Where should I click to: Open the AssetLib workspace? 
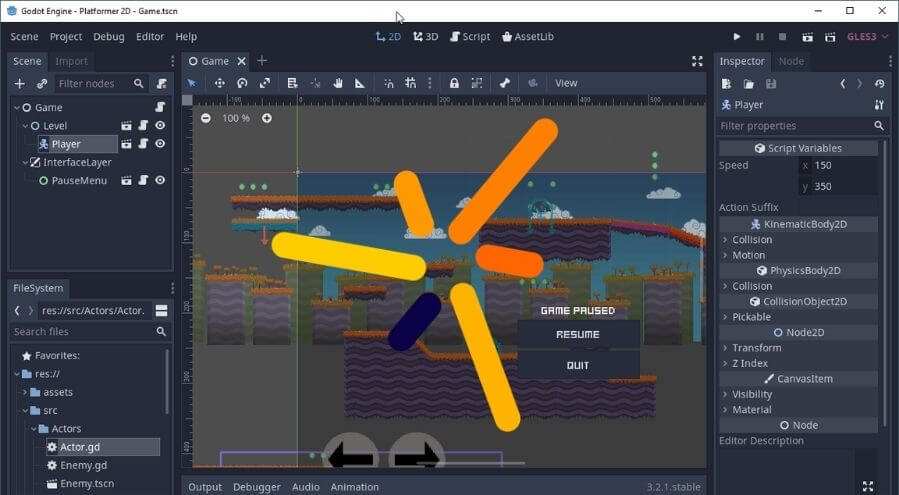coord(527,37)
